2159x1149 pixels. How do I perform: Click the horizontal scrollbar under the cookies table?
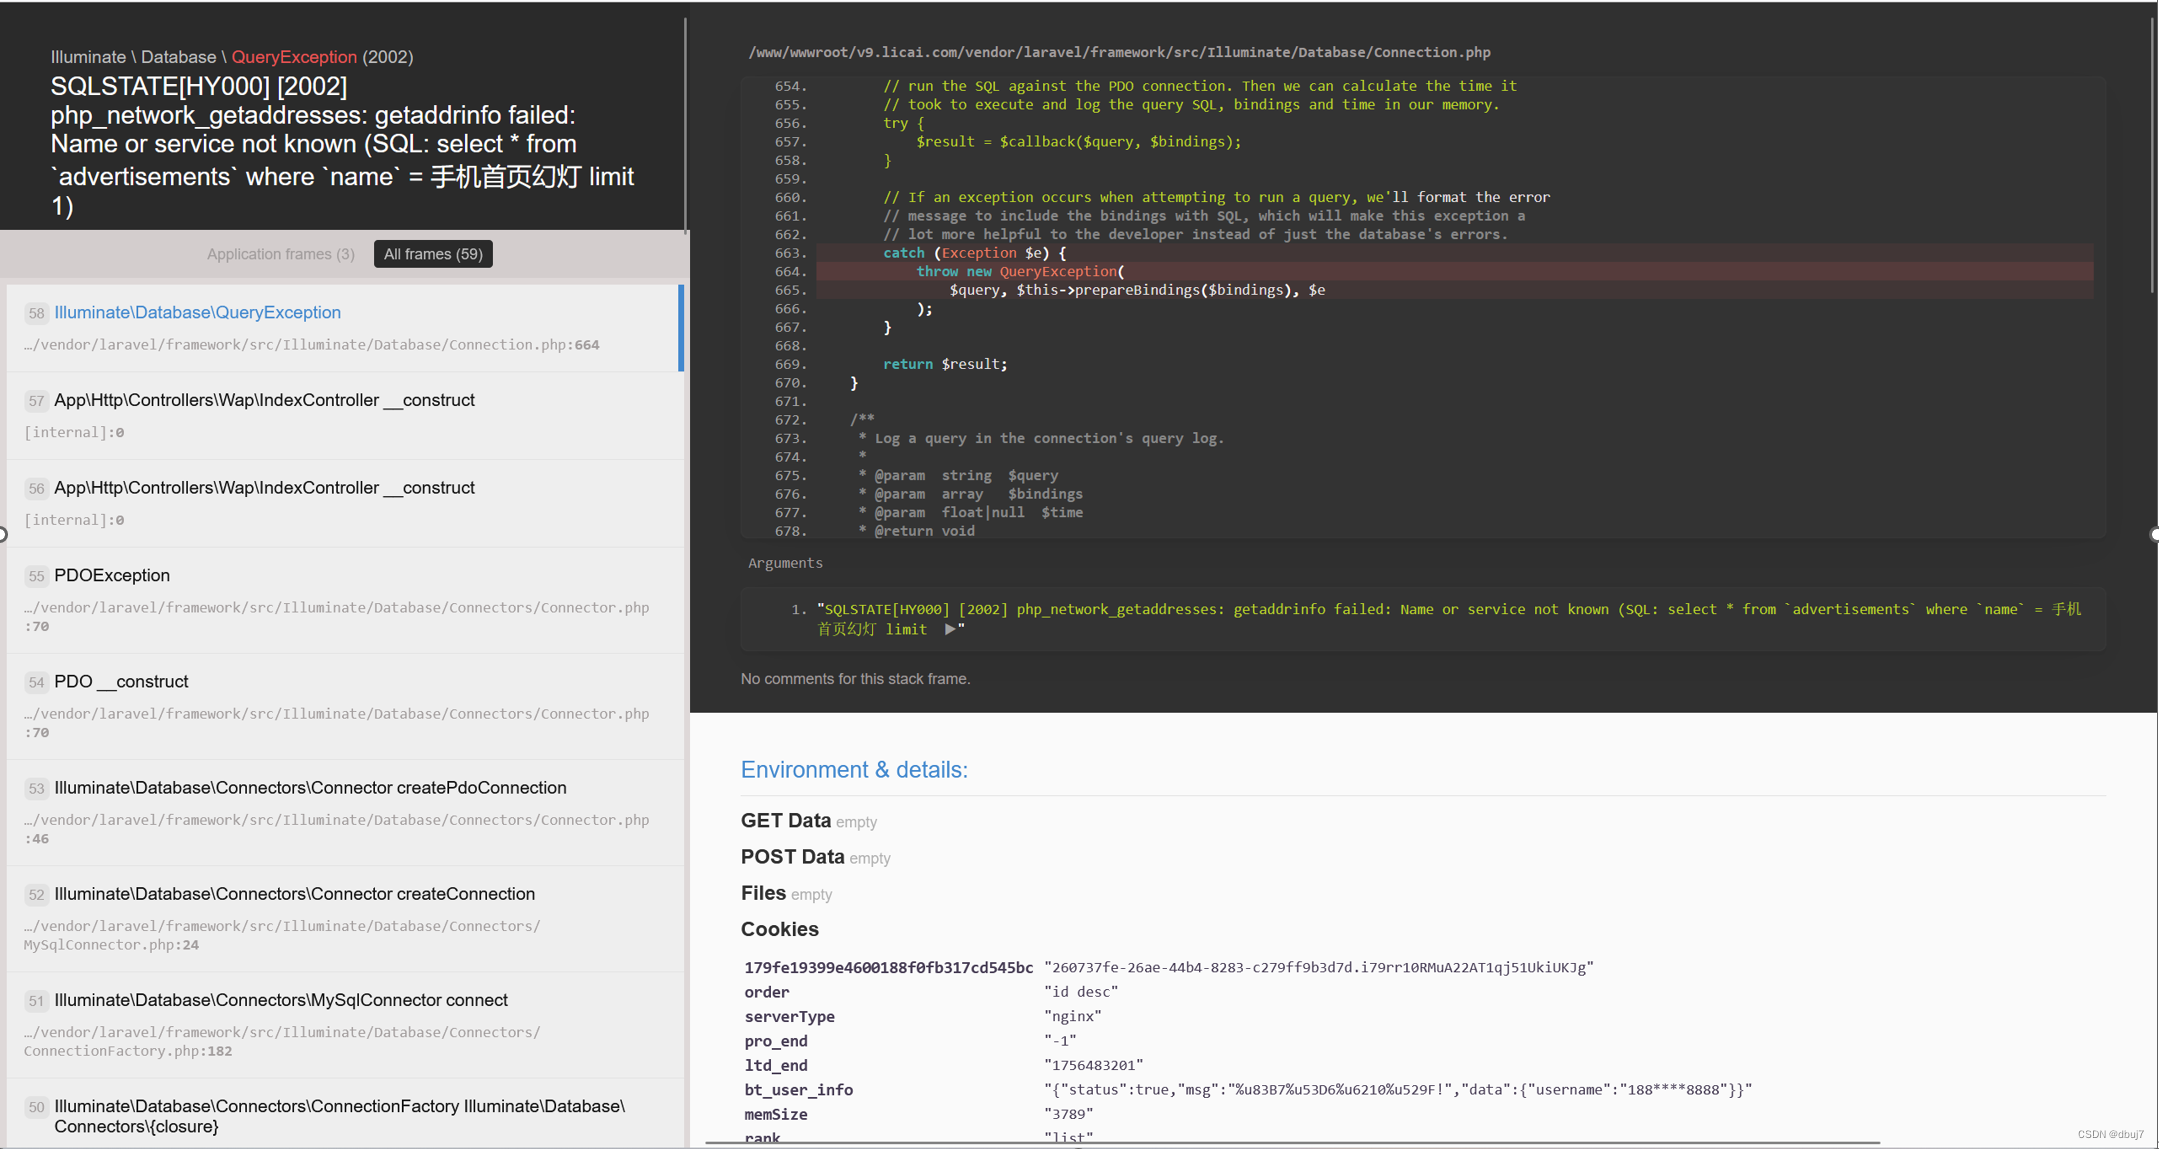point(1292,1142)
